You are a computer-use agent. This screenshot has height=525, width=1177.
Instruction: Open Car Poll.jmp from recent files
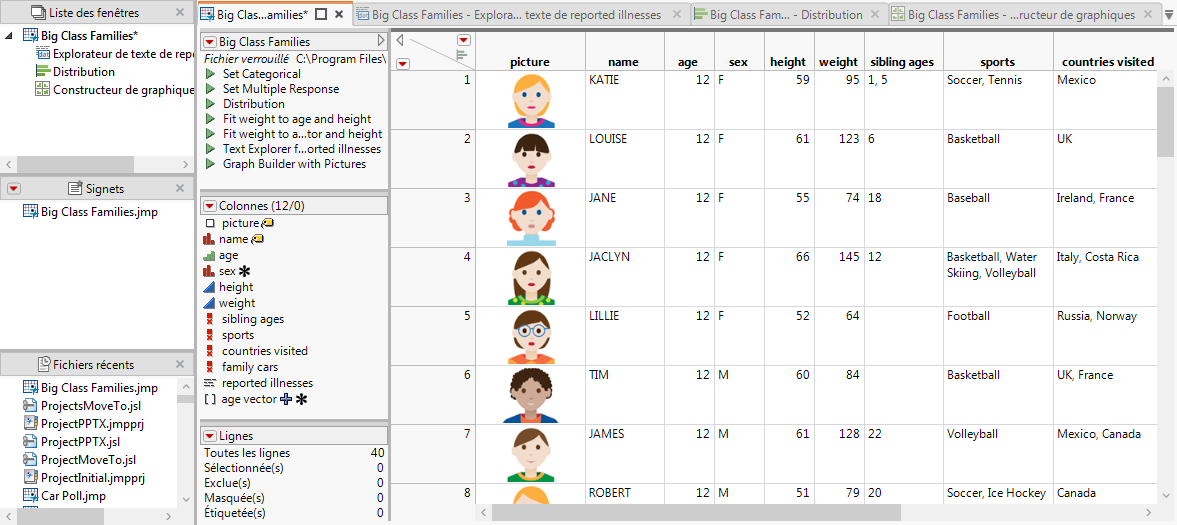(x=72, y=496)
